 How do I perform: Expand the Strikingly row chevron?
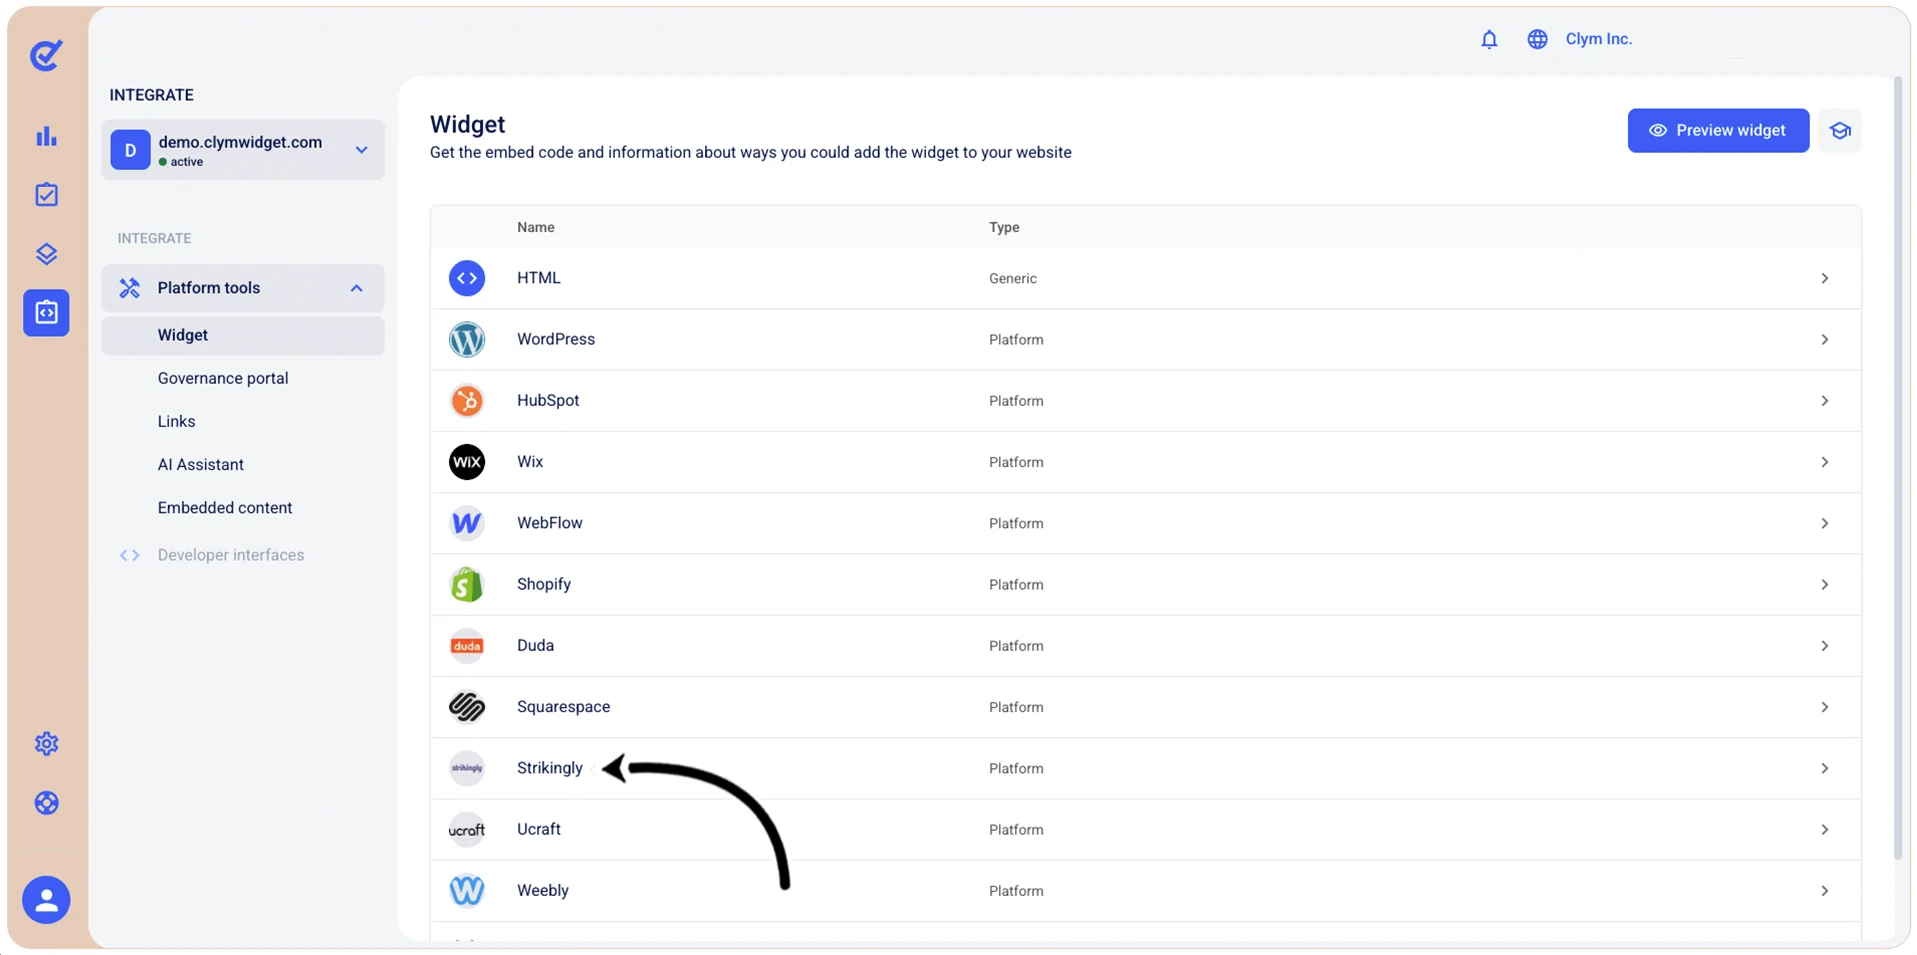click(x=1824, y=768)
